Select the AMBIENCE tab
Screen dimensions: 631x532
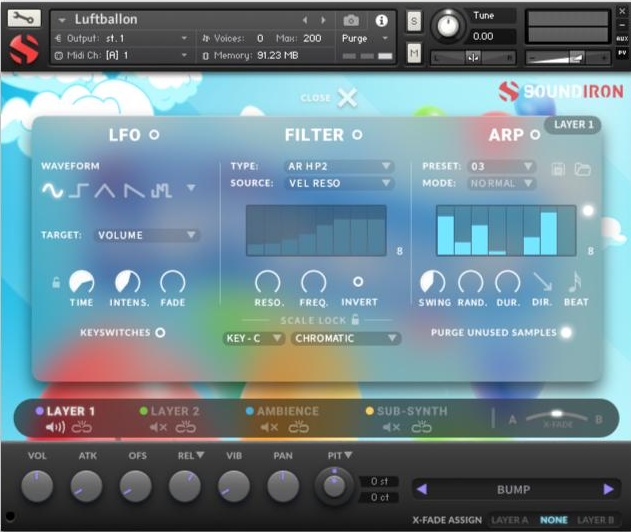[288, 411]
